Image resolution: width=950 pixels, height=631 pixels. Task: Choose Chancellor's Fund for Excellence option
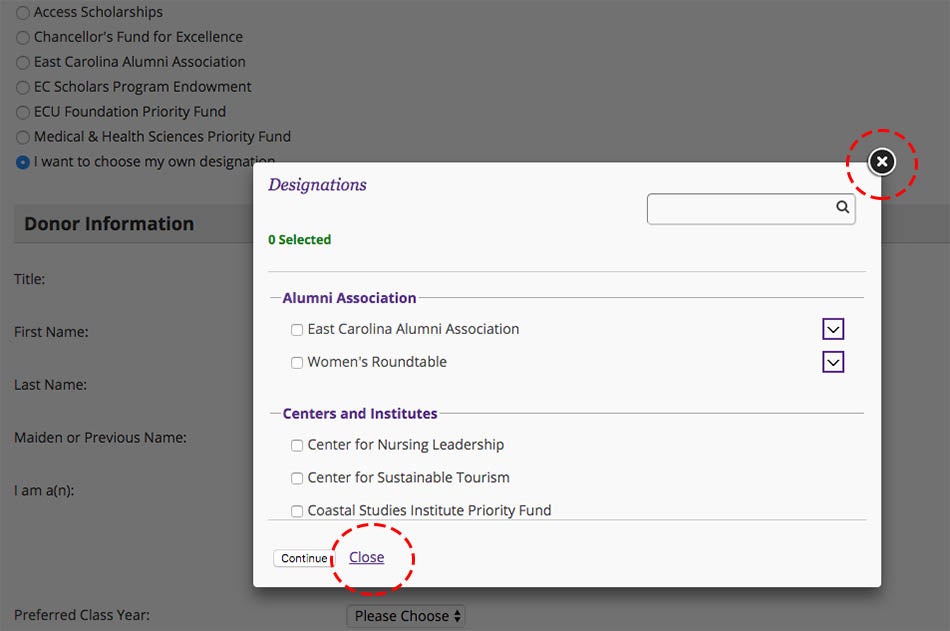pos(22,38)
